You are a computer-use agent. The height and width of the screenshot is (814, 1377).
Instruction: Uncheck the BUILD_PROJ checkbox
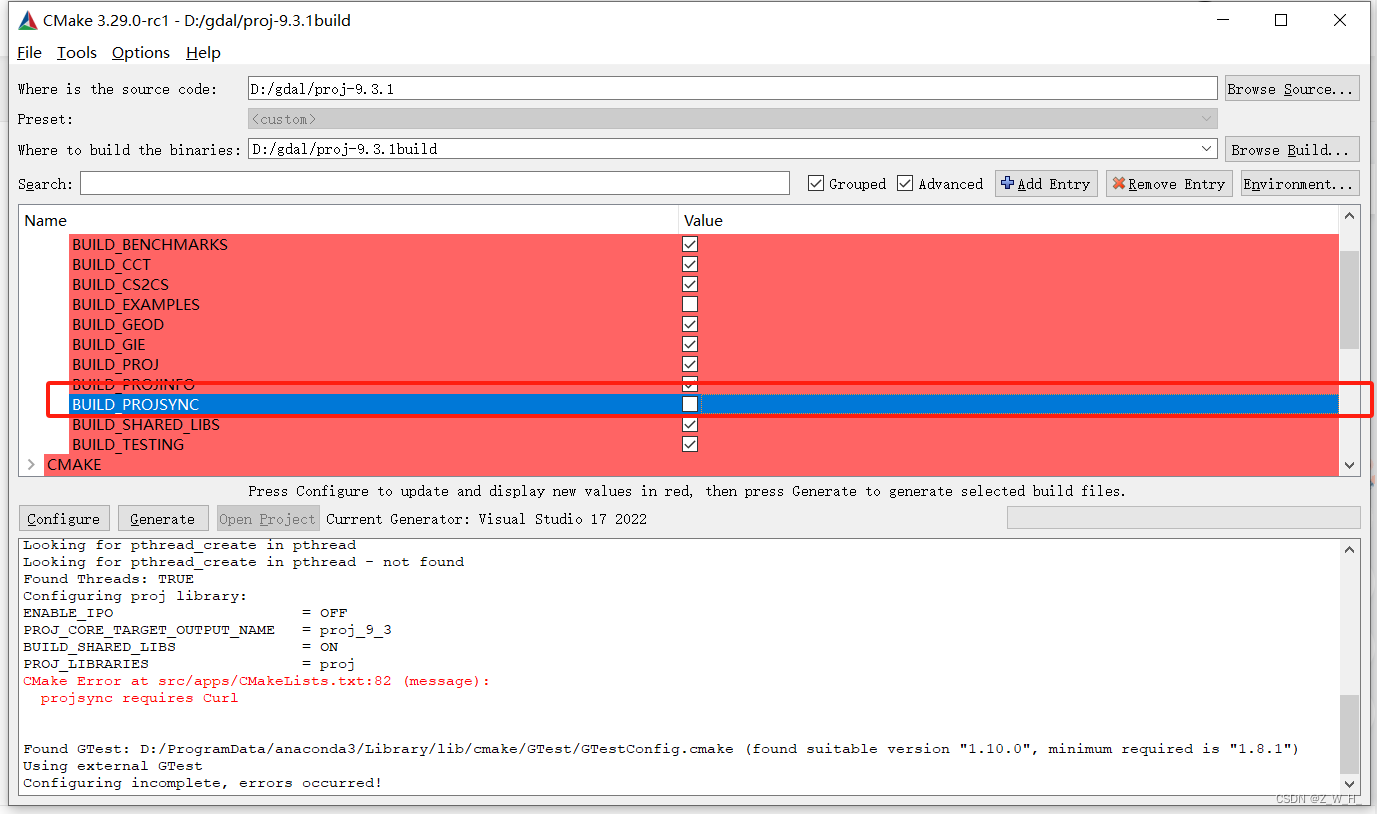pyautogui.click(x=690, y=364)
